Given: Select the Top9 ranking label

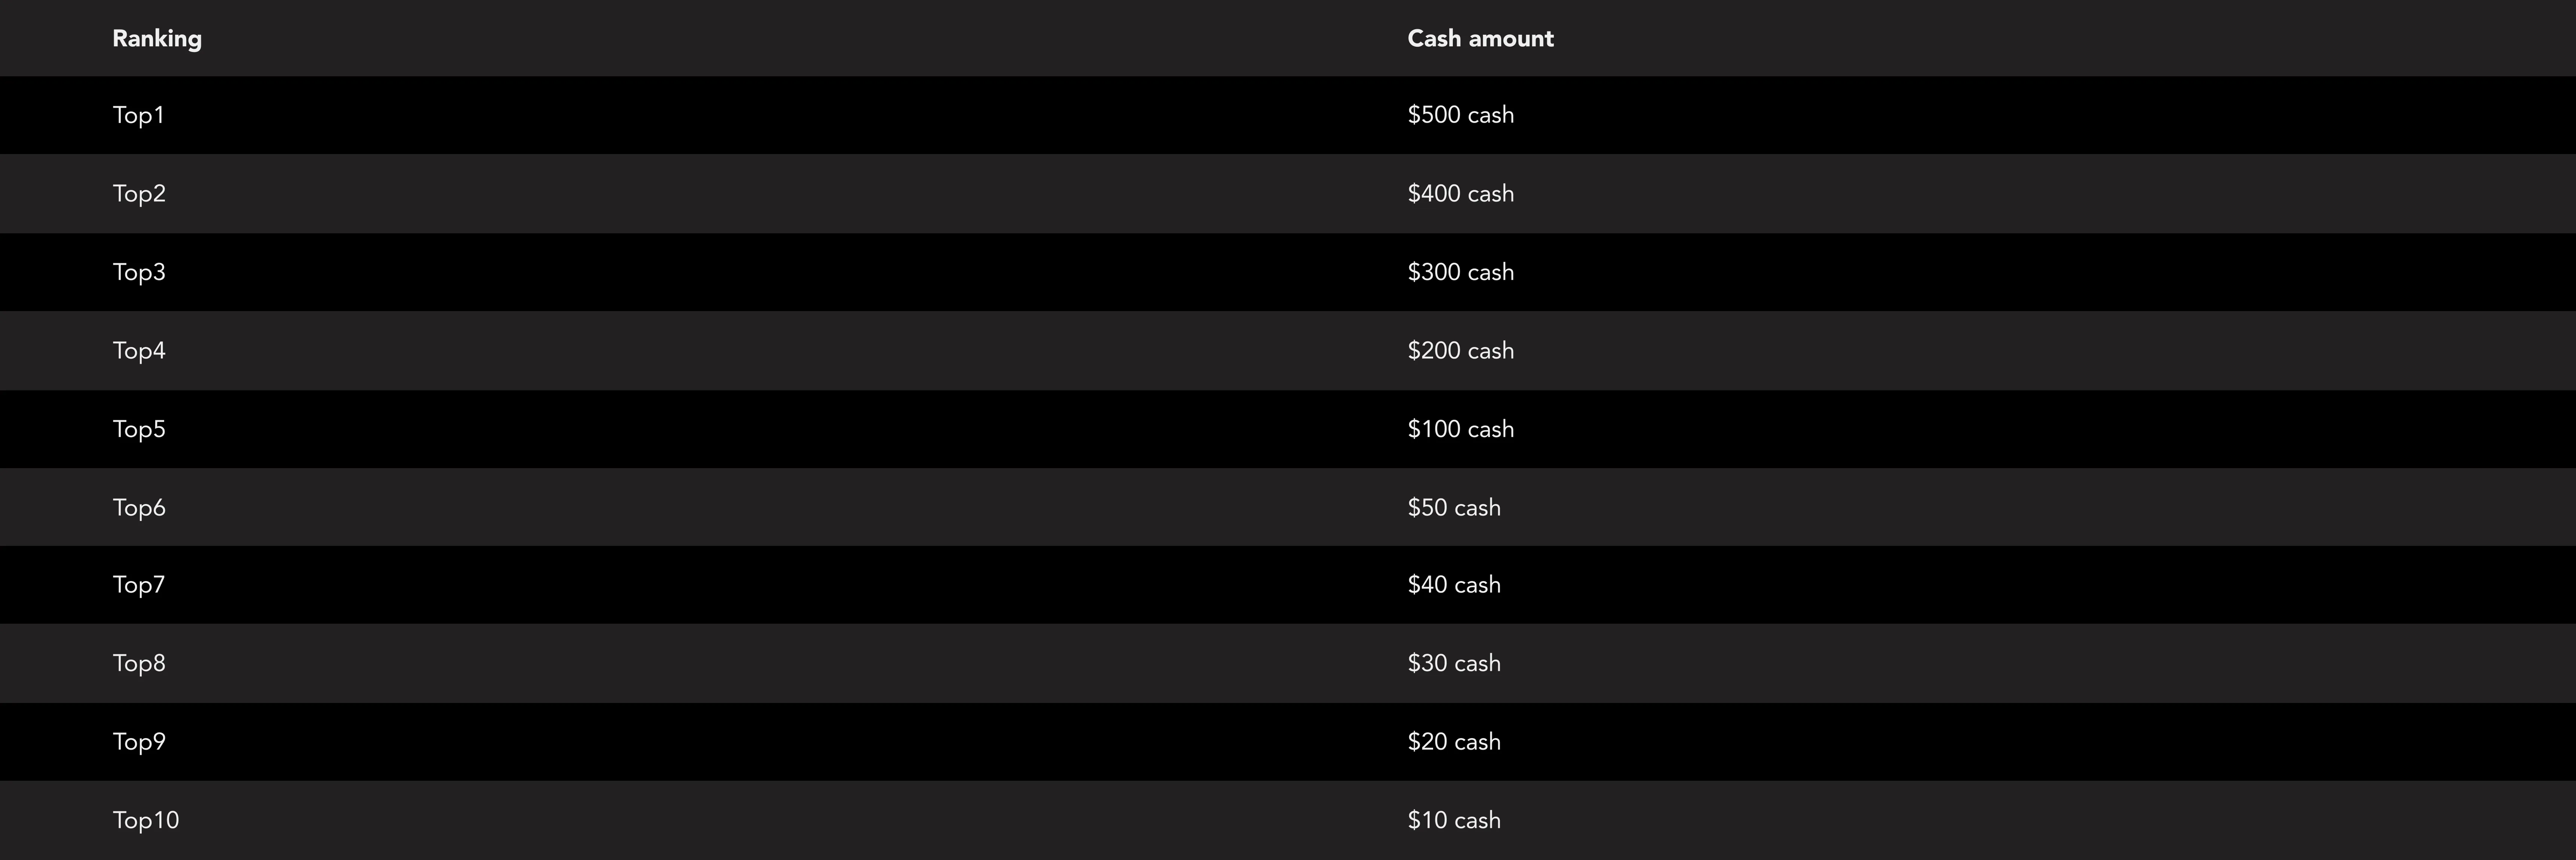Looking at the screenshot, I should pyautogui.click(x=139, y=741).
